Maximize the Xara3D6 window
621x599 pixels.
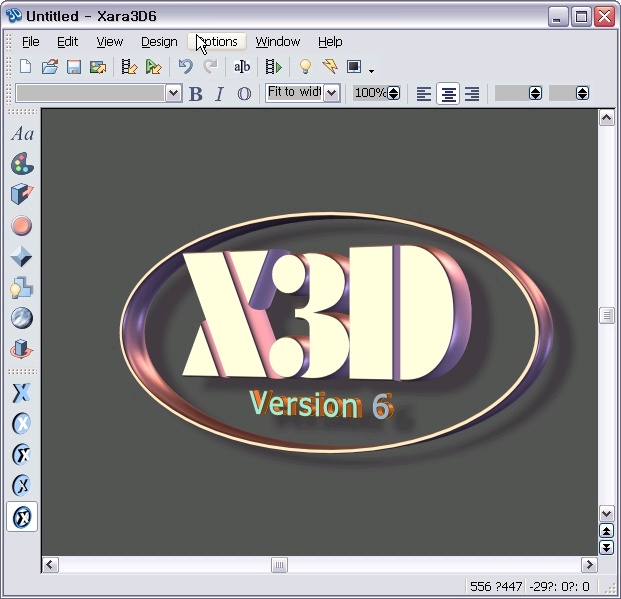(x=581, y=17)
